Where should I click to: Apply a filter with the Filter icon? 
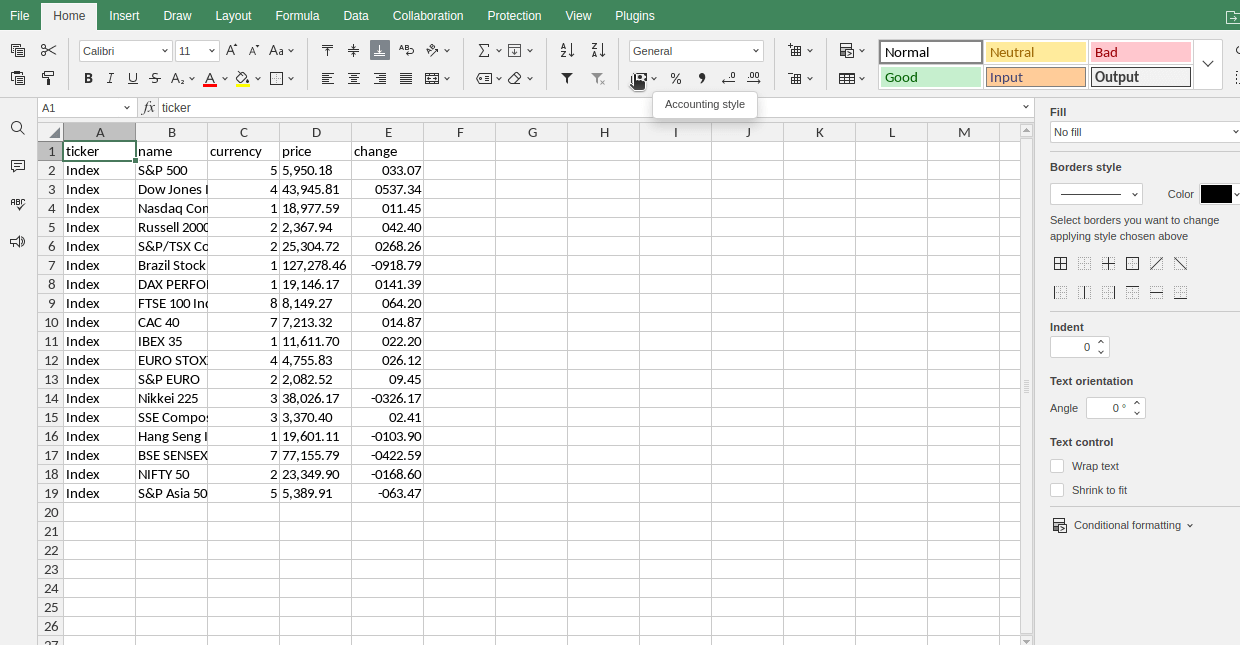click(x=566, y=78)
